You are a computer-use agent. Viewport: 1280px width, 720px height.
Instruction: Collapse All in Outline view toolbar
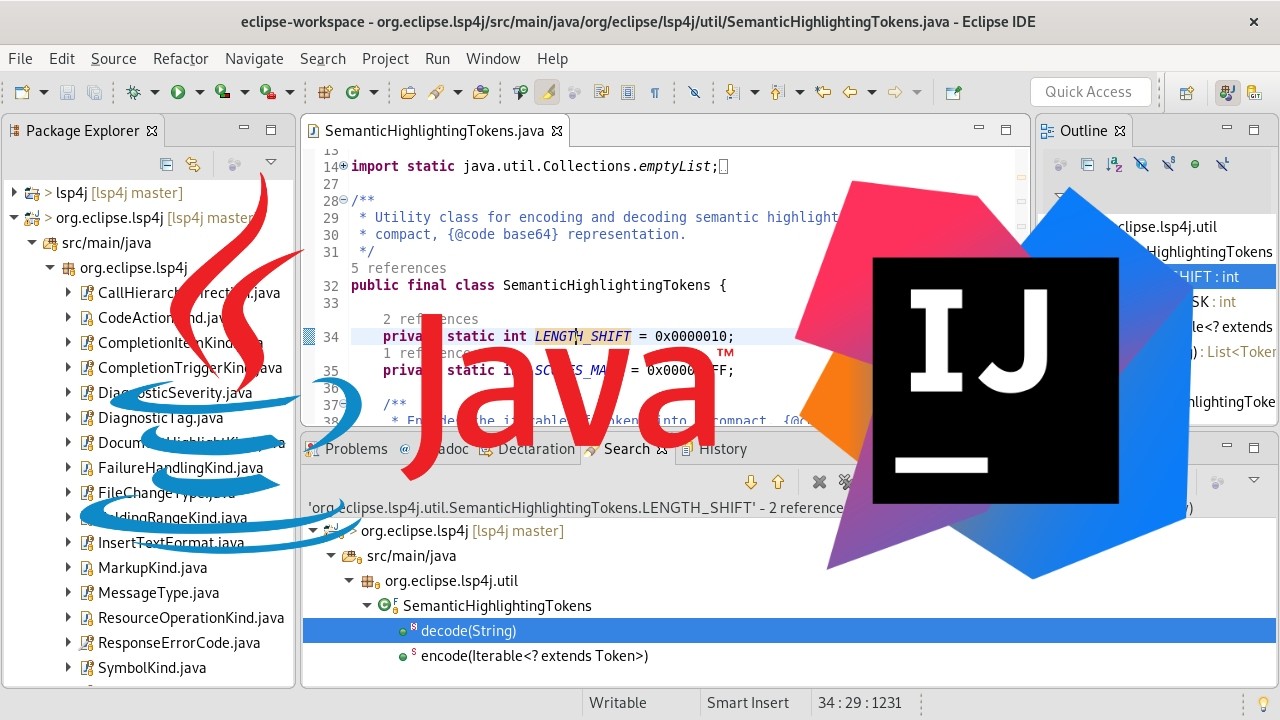pyautogui.click(x=1087, y=164)
